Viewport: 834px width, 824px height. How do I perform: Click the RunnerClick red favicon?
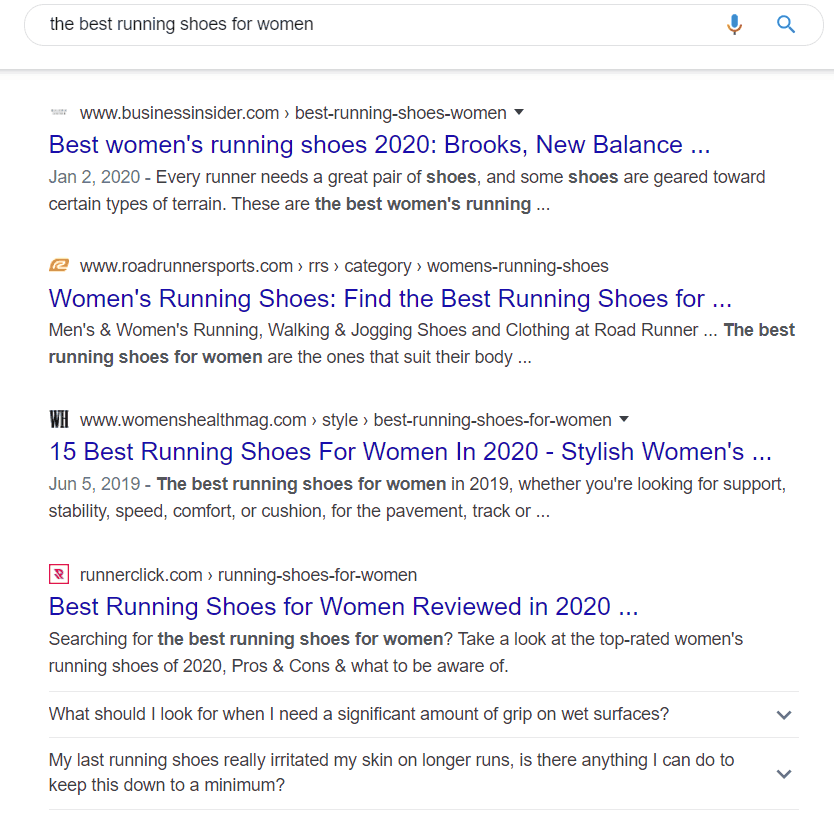[59, 574]
